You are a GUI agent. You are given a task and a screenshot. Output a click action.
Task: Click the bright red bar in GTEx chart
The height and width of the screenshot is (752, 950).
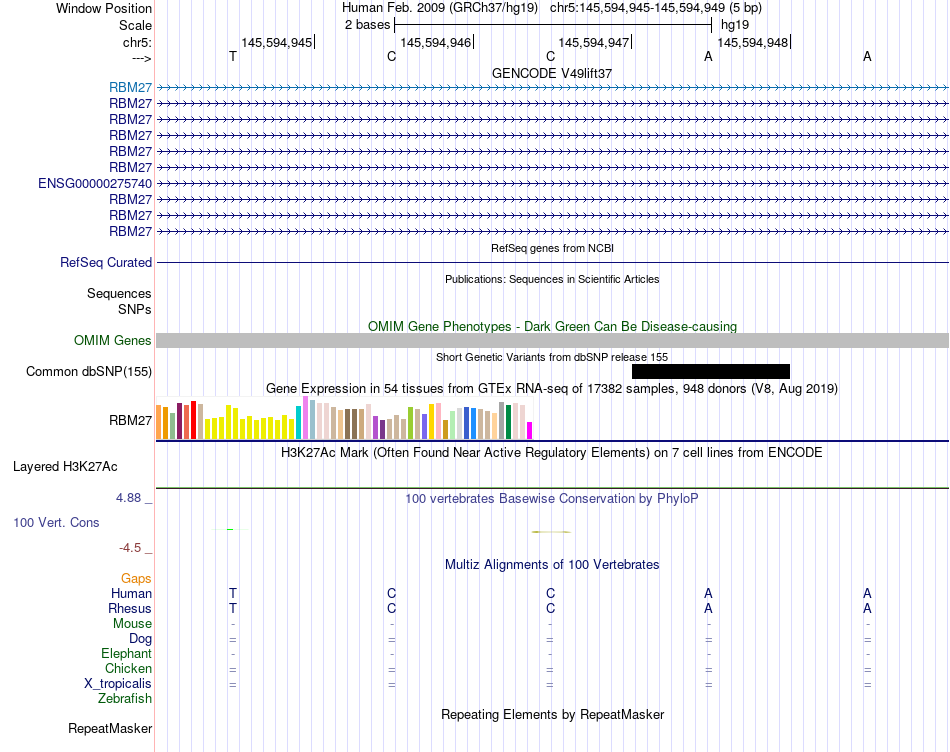[193, 420]
